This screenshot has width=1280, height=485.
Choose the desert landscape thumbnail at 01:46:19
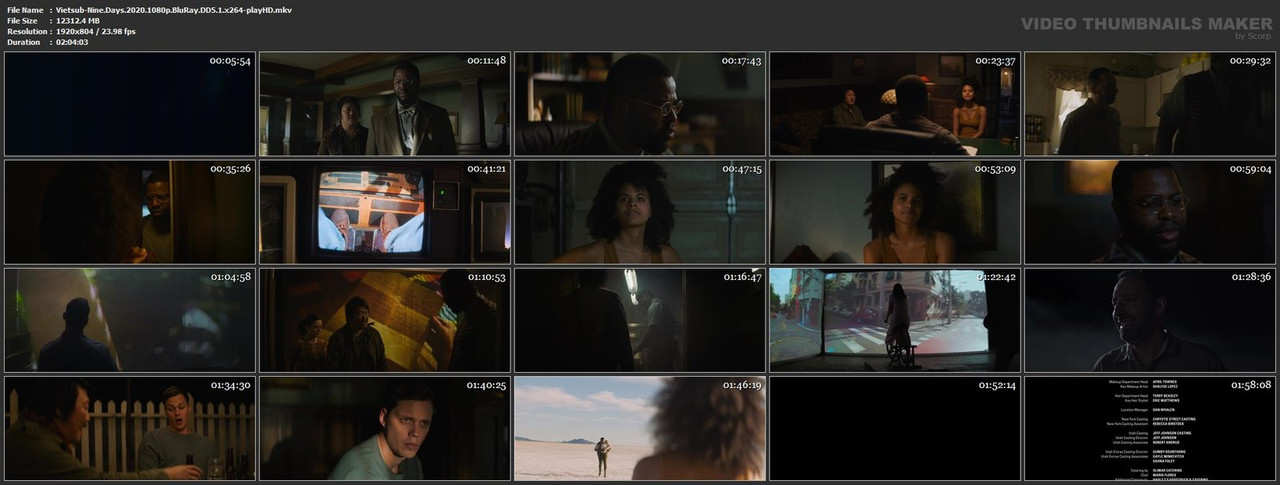(x=640, y=428)
